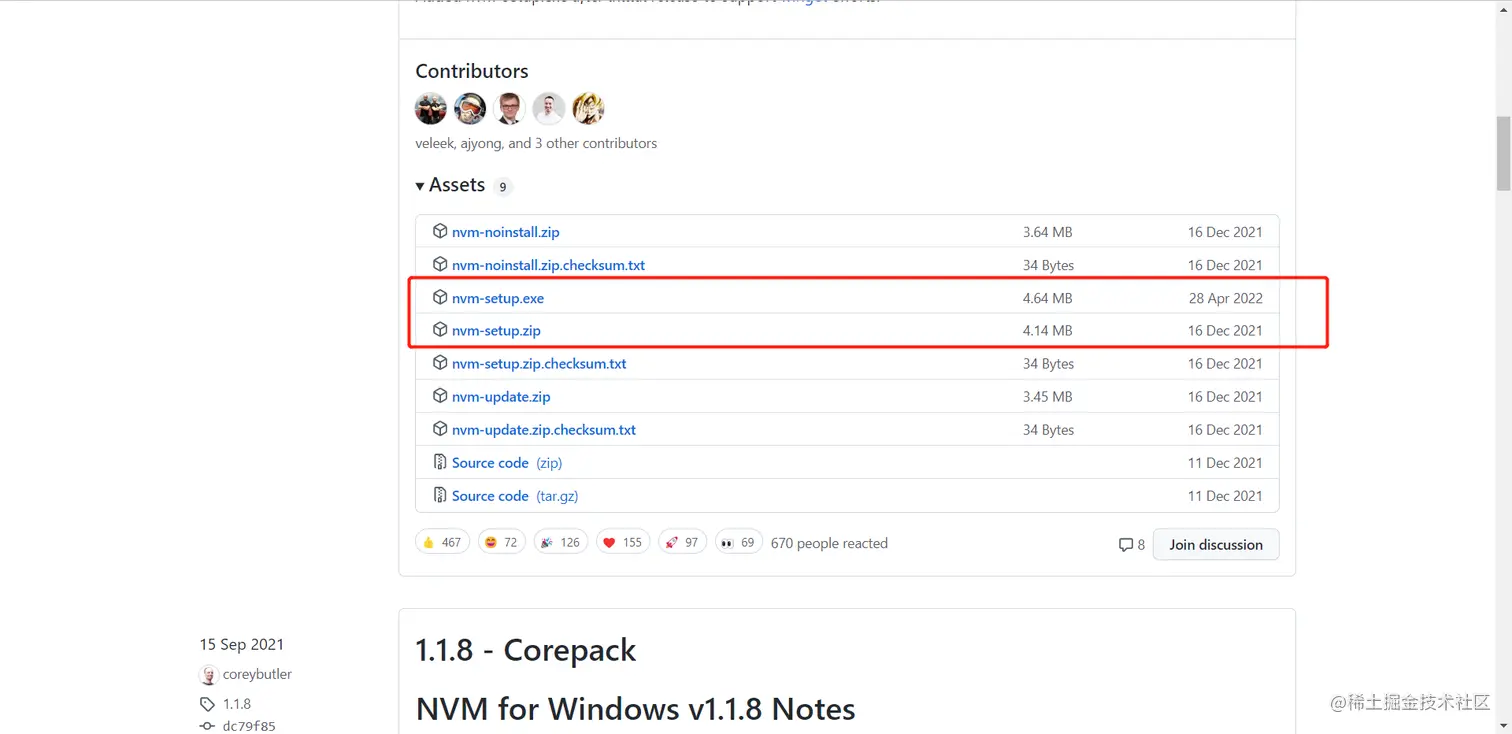Image resolution: width=1512 pixels, height=734 pixels.
Task: Click the Join discussion button
Action: 1216,544
